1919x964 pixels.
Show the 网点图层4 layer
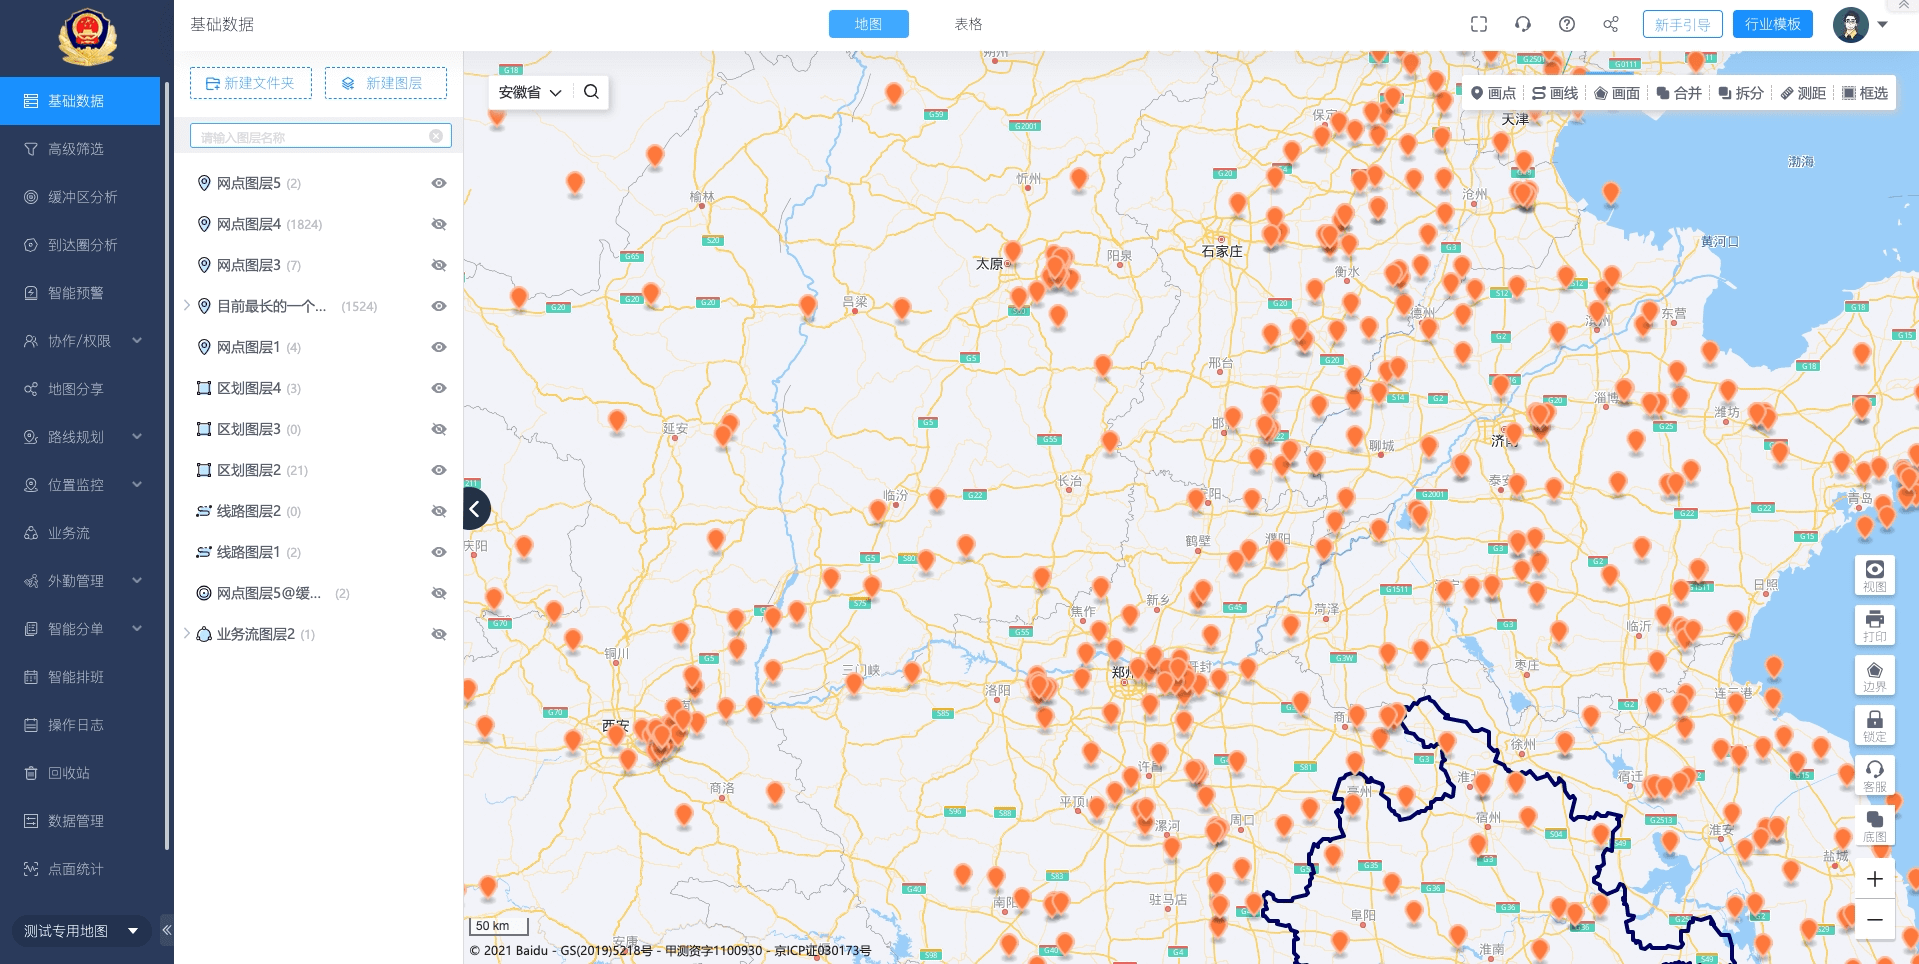(x=438, y=224)
